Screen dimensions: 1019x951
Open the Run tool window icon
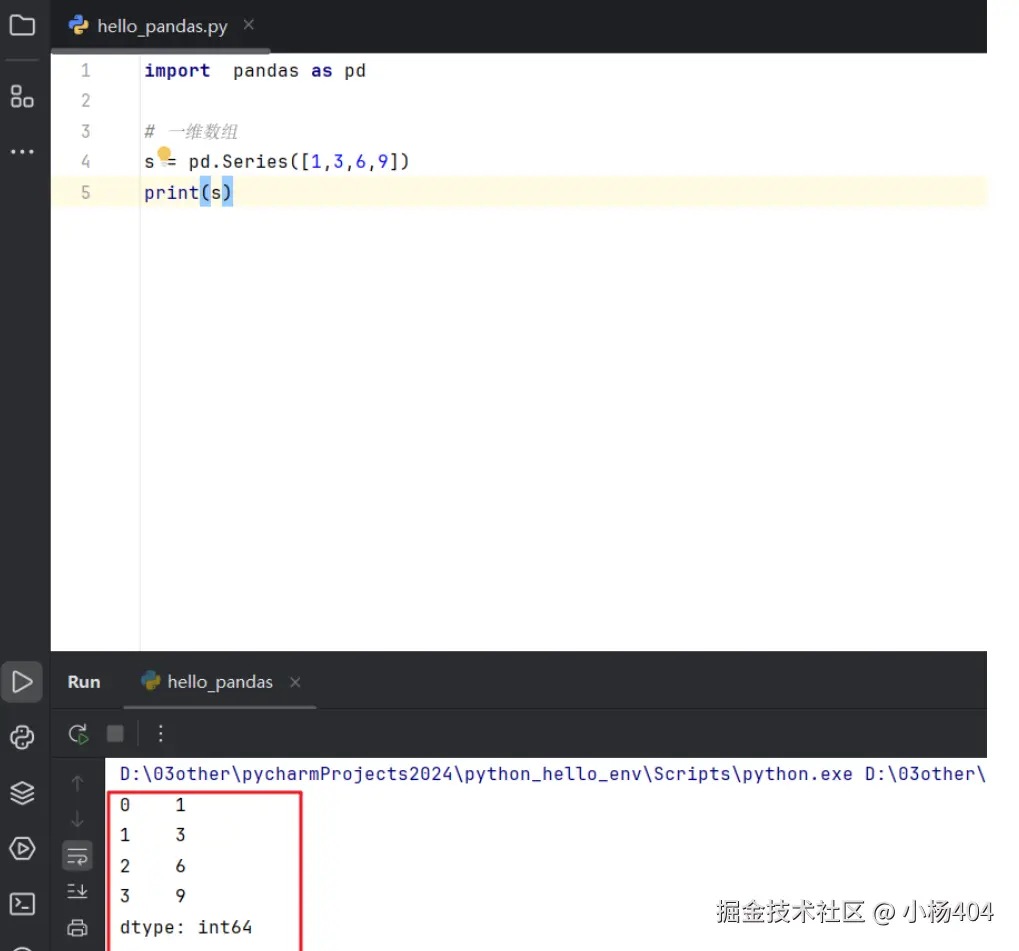[x=22, y=682]
